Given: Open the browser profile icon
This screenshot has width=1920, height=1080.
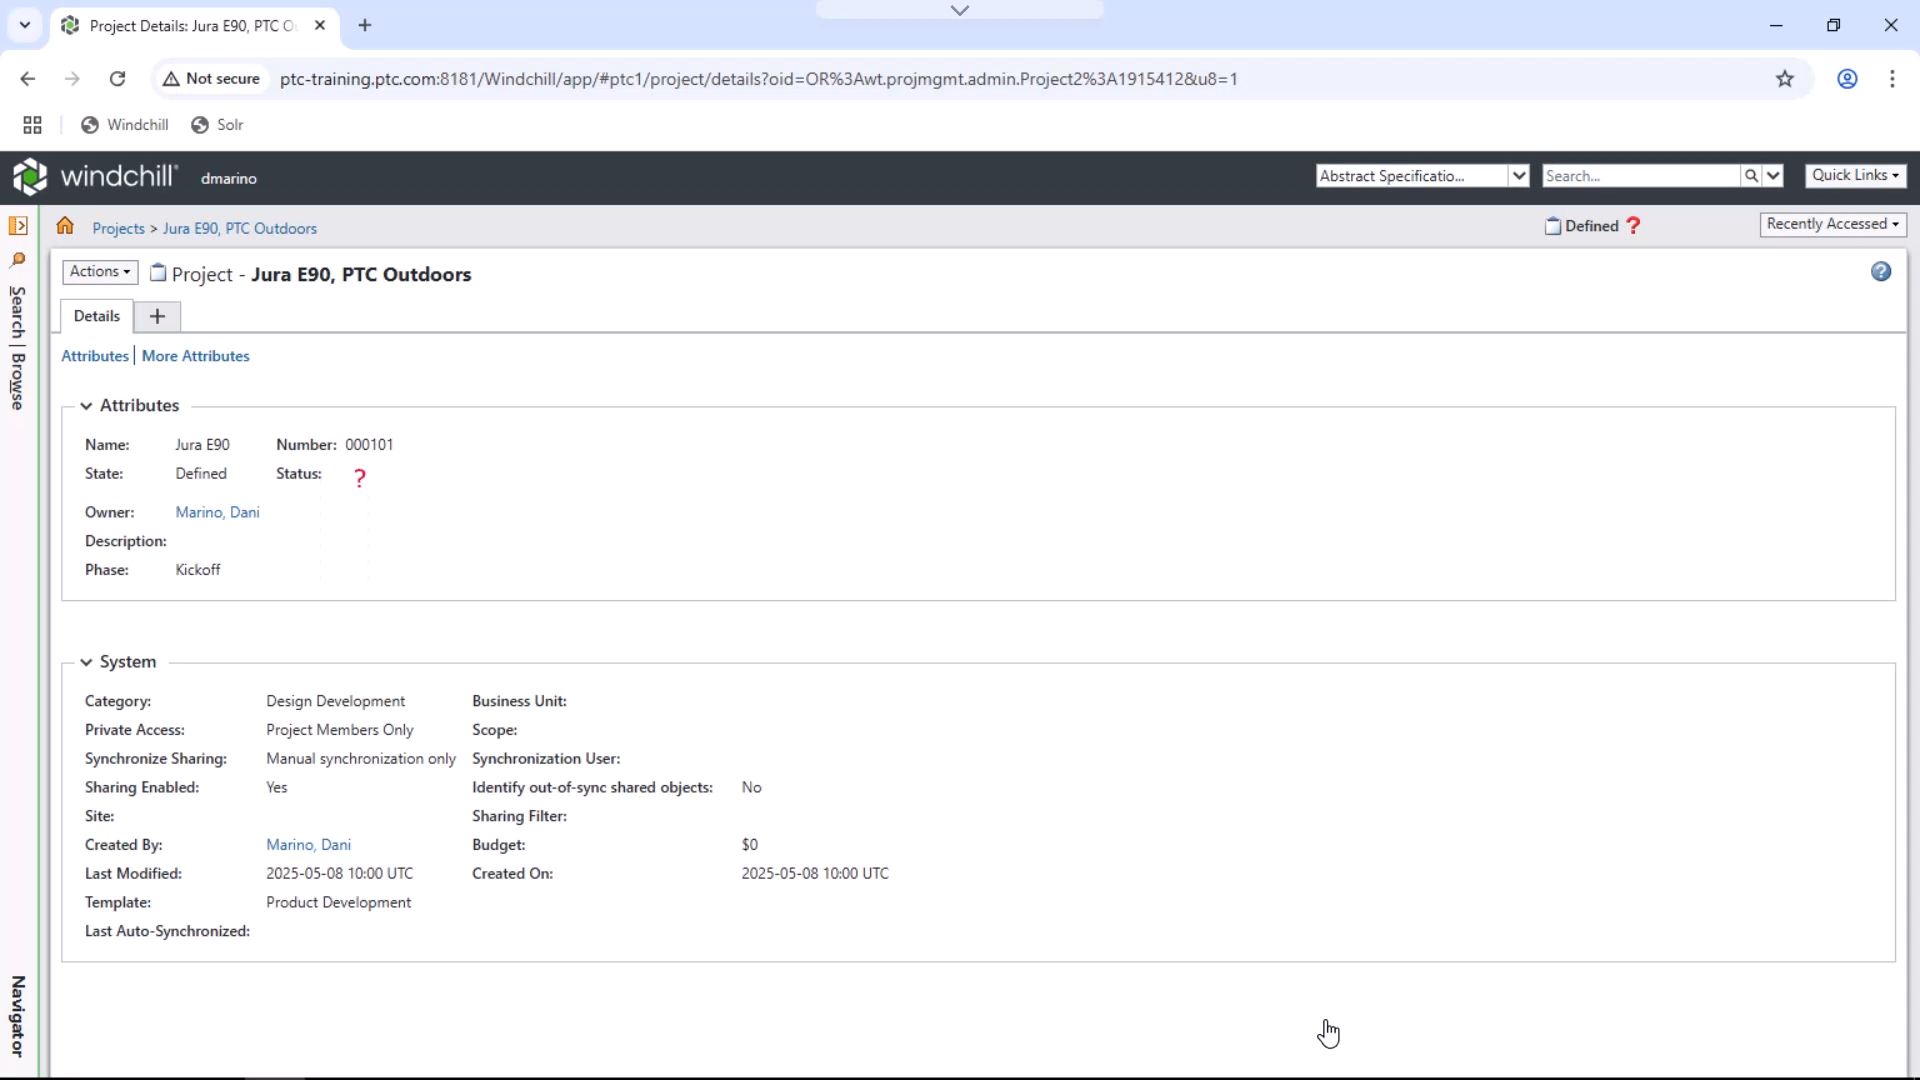Looking at the screenshot, I should pos(1847,79).
